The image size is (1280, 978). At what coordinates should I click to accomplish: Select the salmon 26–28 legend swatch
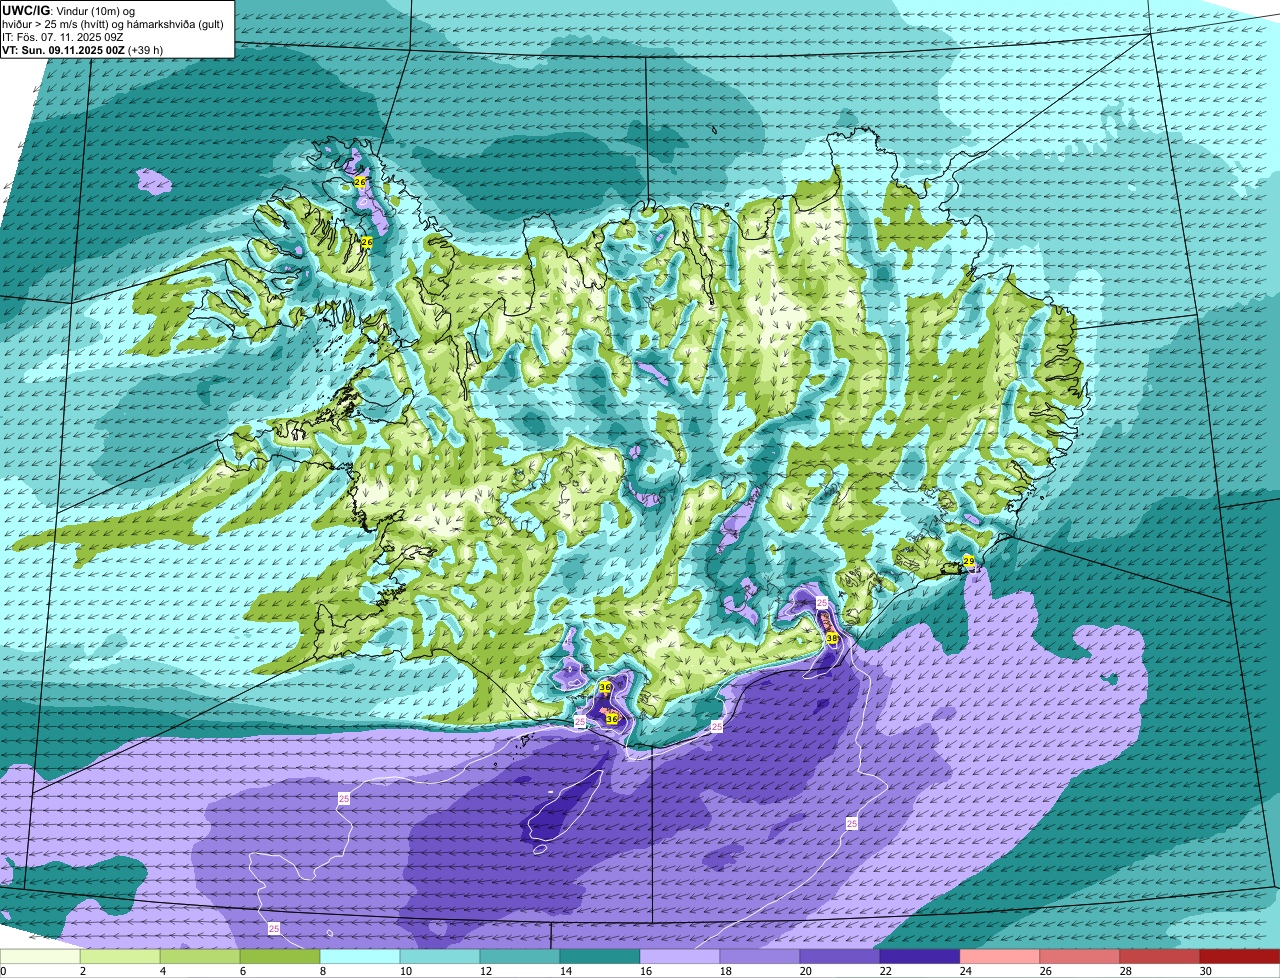[x=1080, y=956]
